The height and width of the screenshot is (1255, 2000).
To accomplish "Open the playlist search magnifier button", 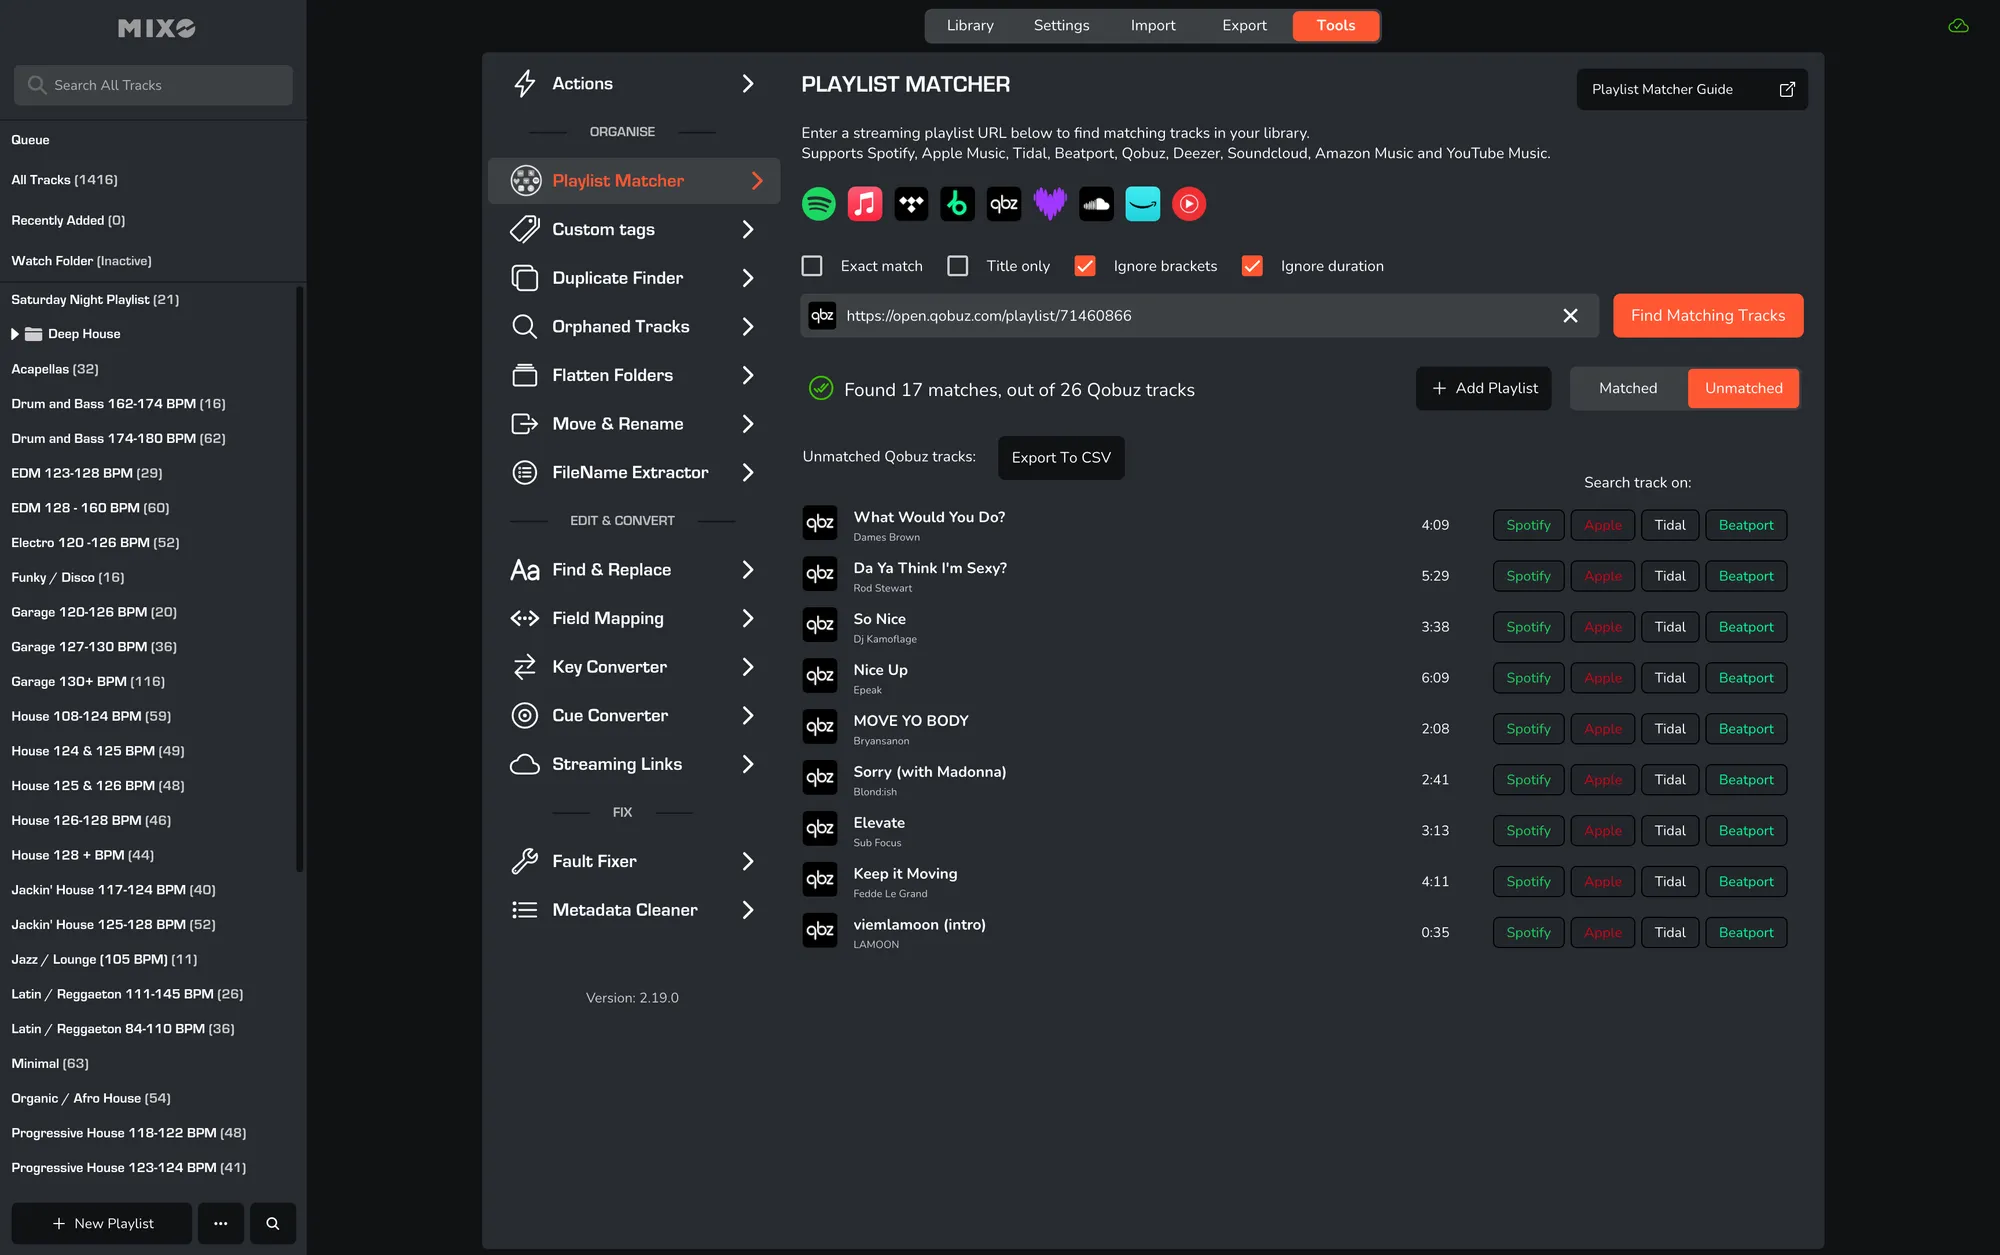I will [x=272, y=1223].
